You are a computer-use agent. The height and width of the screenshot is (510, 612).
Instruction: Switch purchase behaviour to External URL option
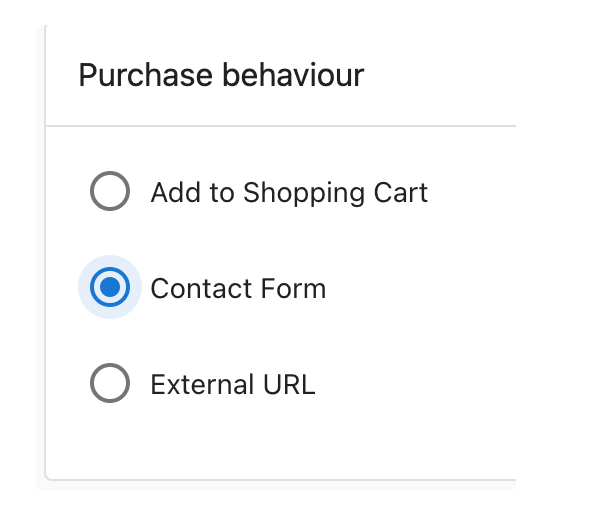pos(110,383)
